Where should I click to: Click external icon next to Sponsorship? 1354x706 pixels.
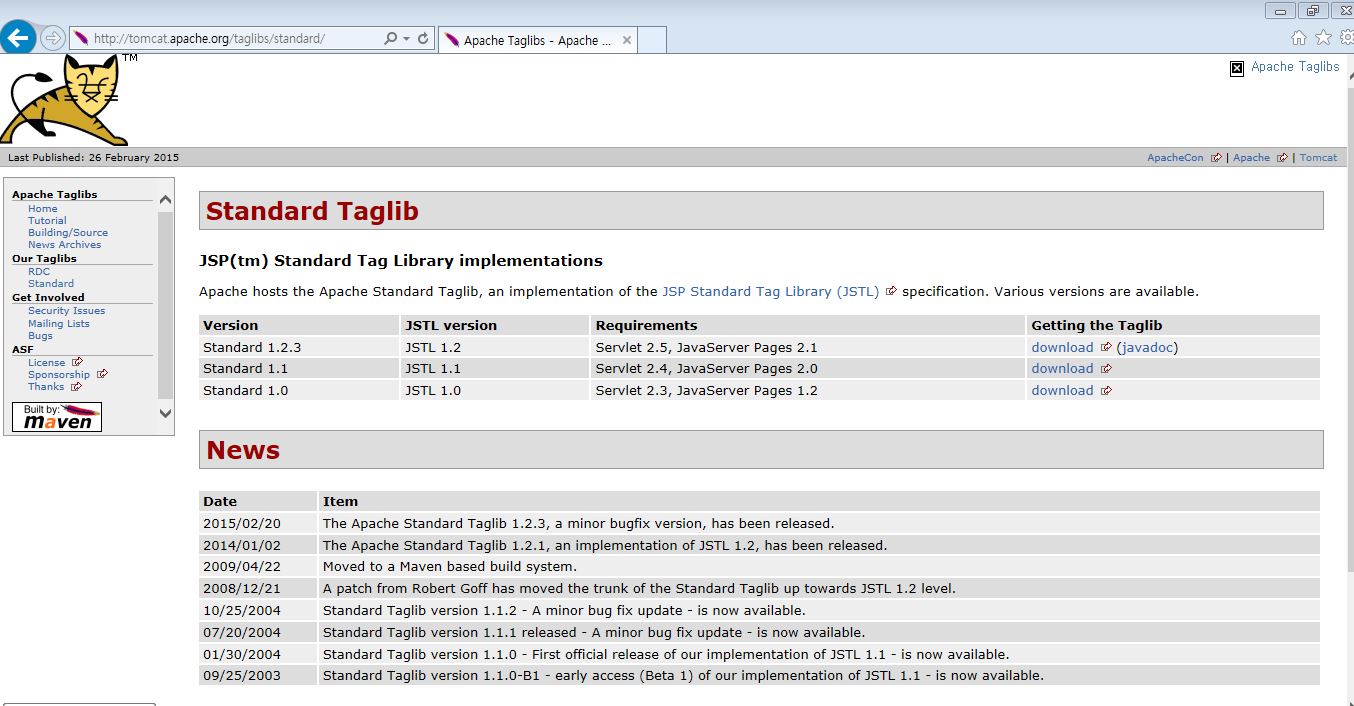point(102,374)
